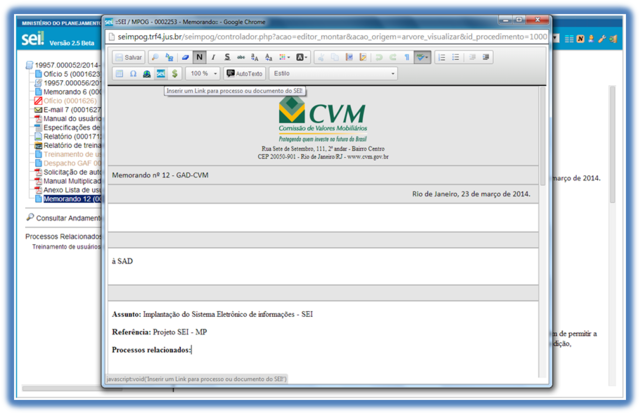Click the green dollar sign icon
640x414 pixels.
pyautogui.click(x=175, y=74)
